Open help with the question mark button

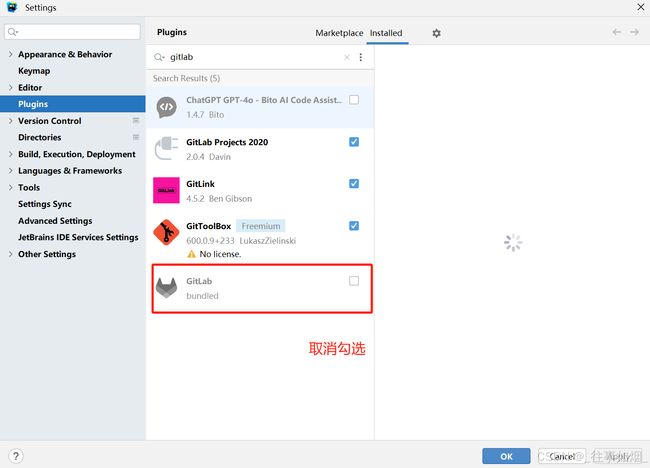coord(16,456)
